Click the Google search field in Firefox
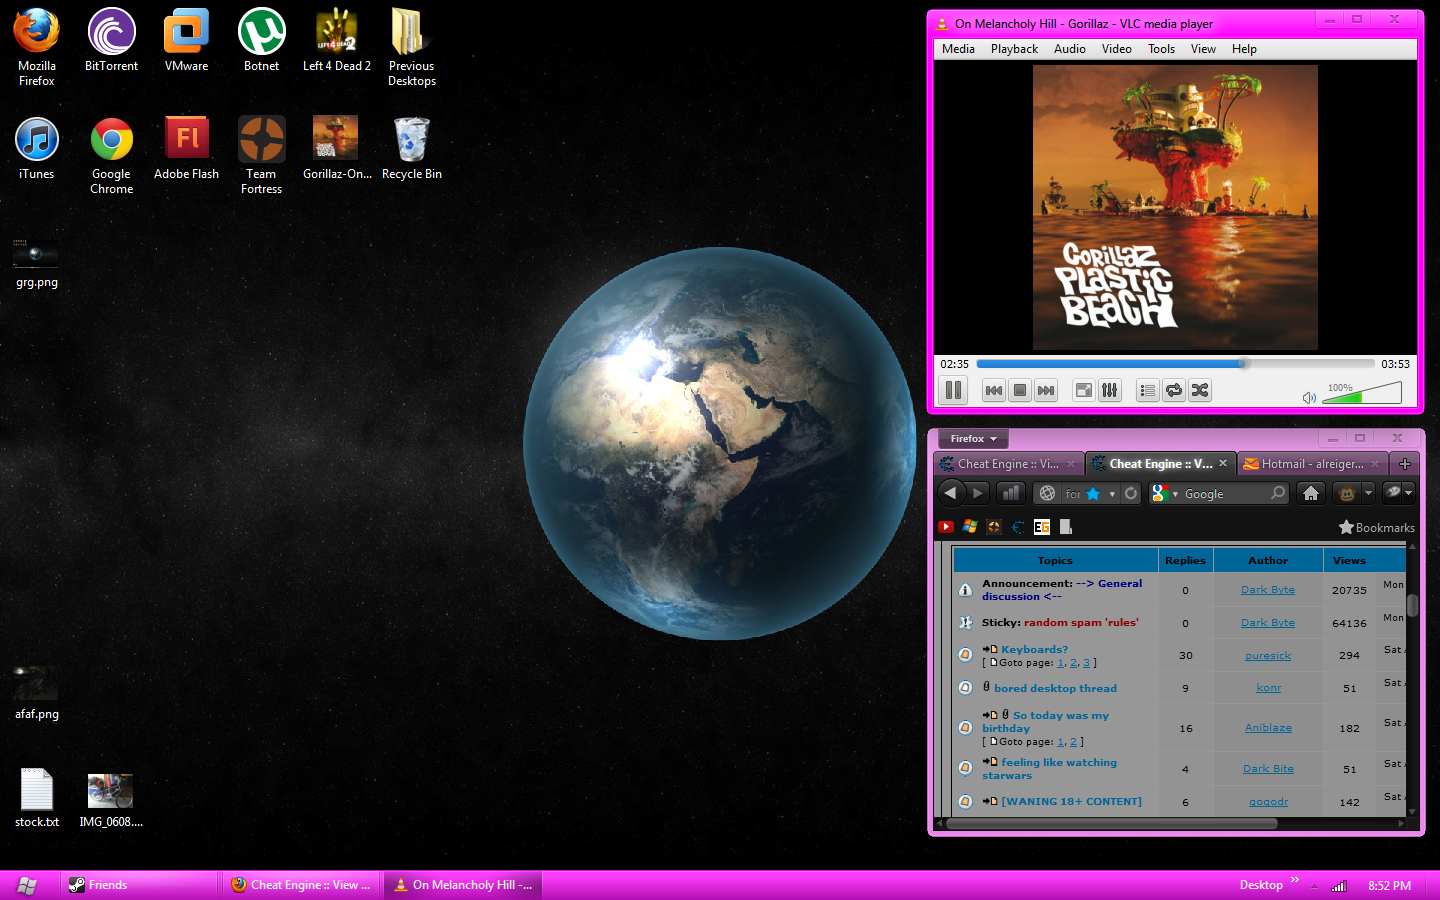This screenshot has height=900, width=1440. click(1225, 494)
